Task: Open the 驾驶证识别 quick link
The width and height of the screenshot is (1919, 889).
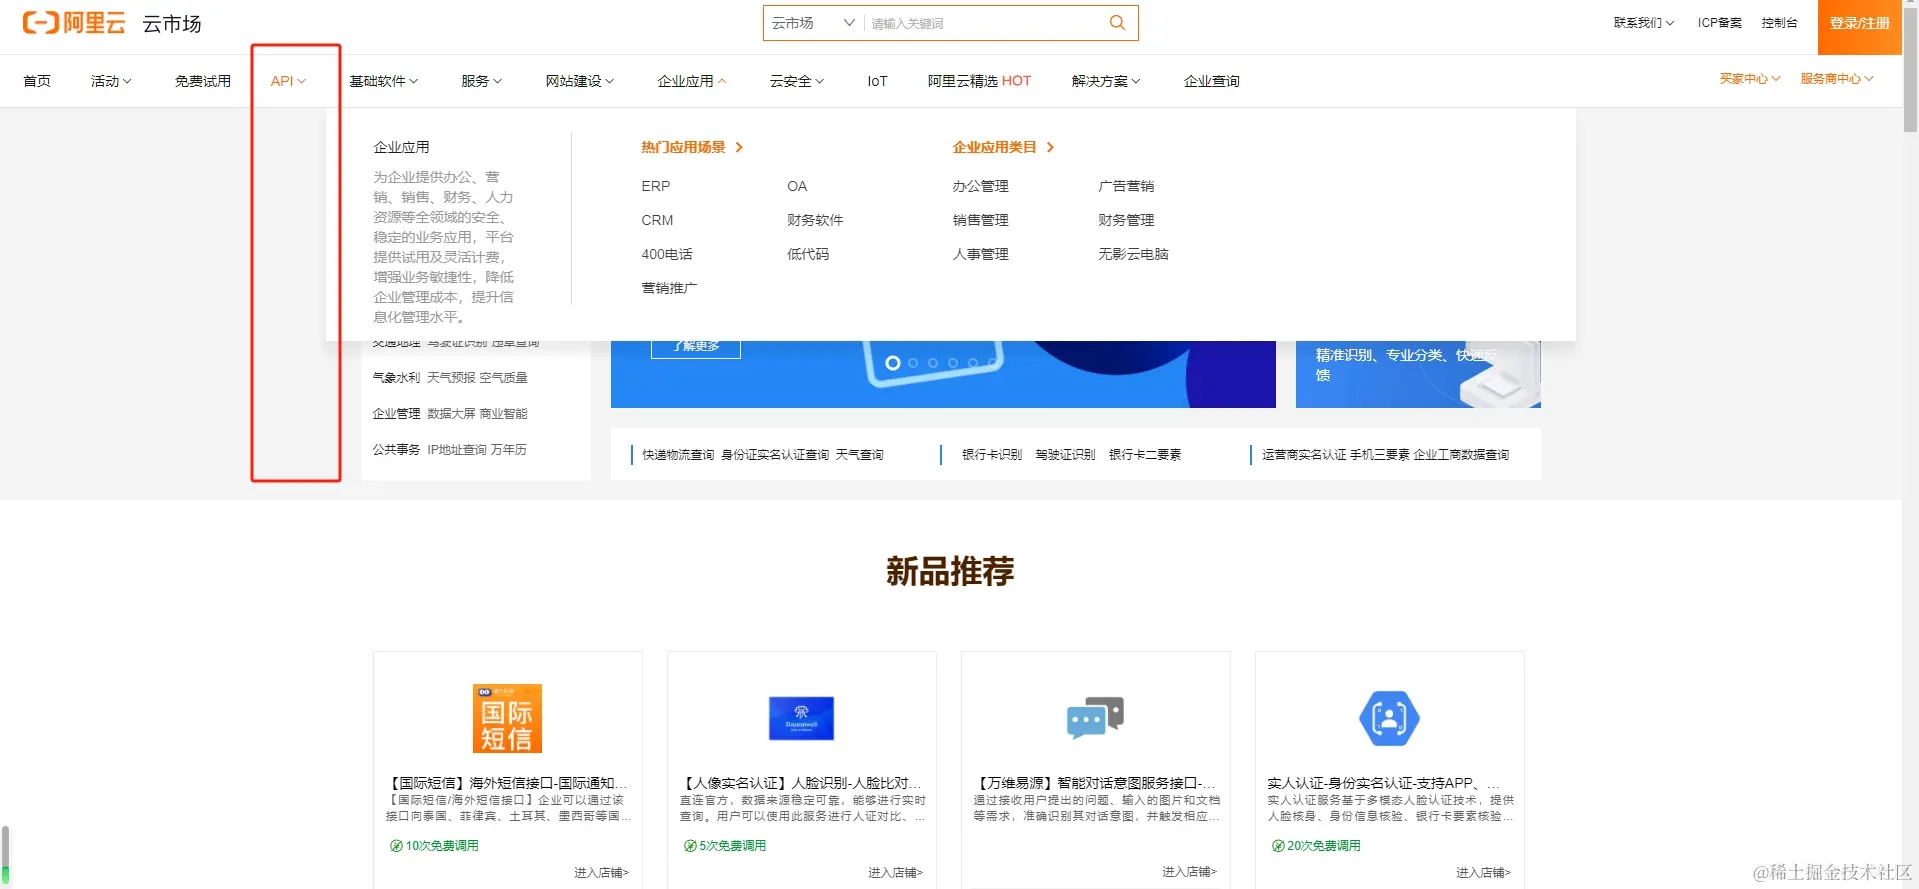Action: coord(1065,455)
